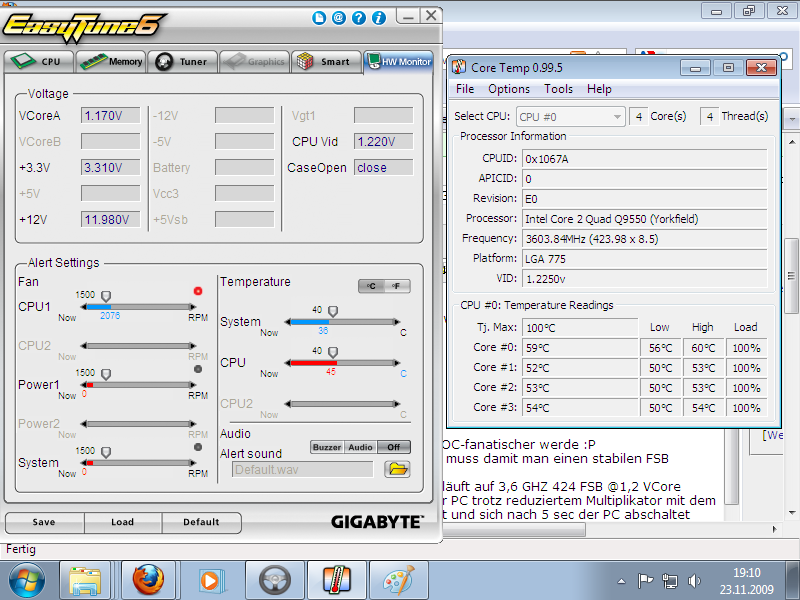The height and width of the screenshot is (600, 800).
Task: Click the CPU Vid value '1.220V'
Action: click(x=383, y=141)
